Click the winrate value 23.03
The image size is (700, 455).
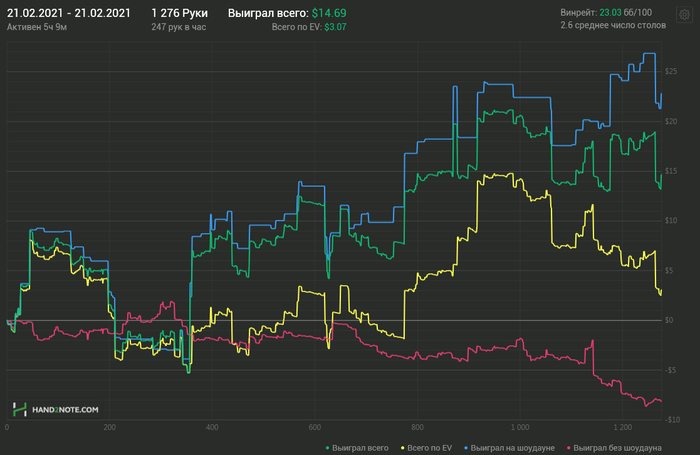[610, 13]
